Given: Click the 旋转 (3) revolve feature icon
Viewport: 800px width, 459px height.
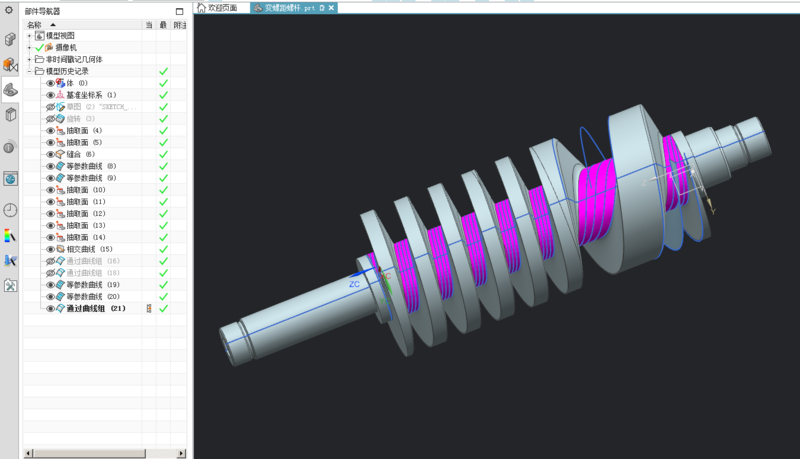Looking at the screenshot, I should pyautogui.click(x=60, y=118).
